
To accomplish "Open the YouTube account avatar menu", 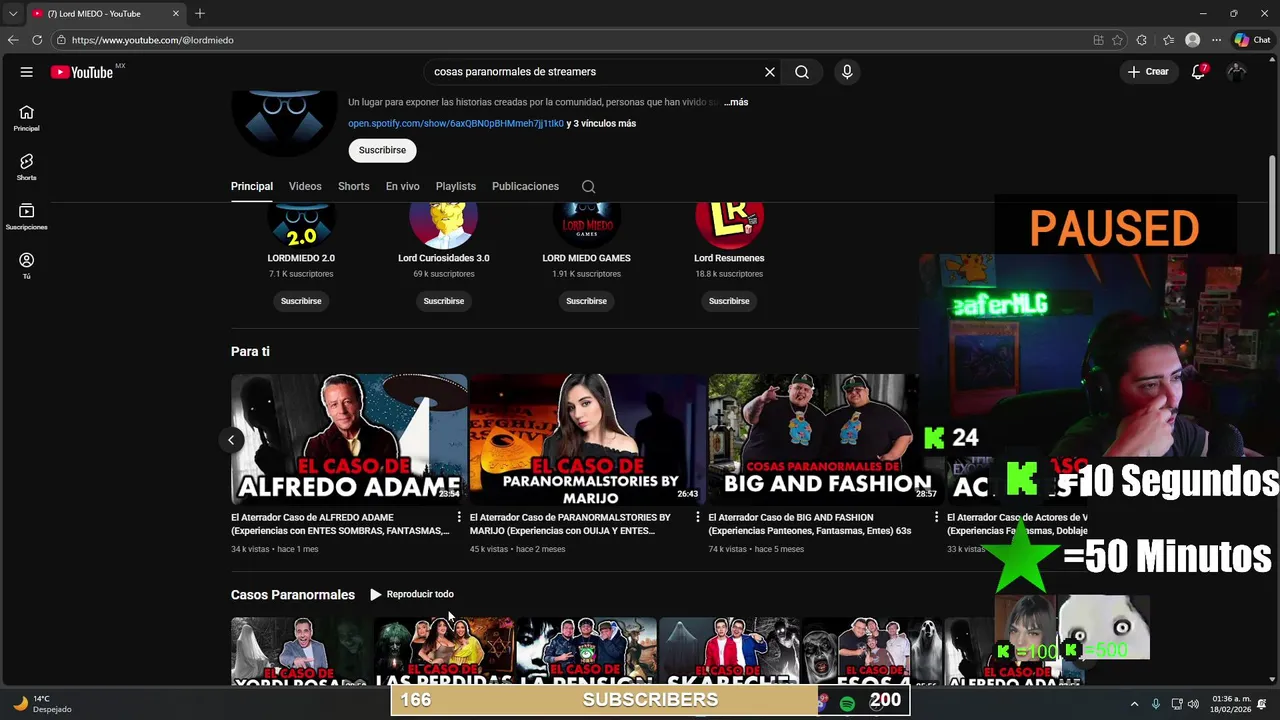I will (x=1237, y=72).
